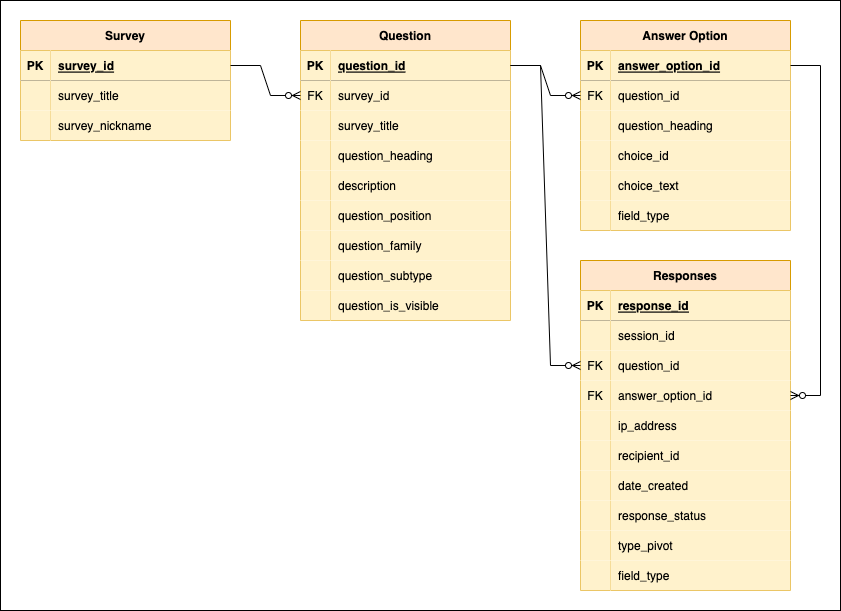Image resolution: width=841 pixels, height=611 pixels.
Task: Click the survey_nickname field
Action: click(100, 125)
